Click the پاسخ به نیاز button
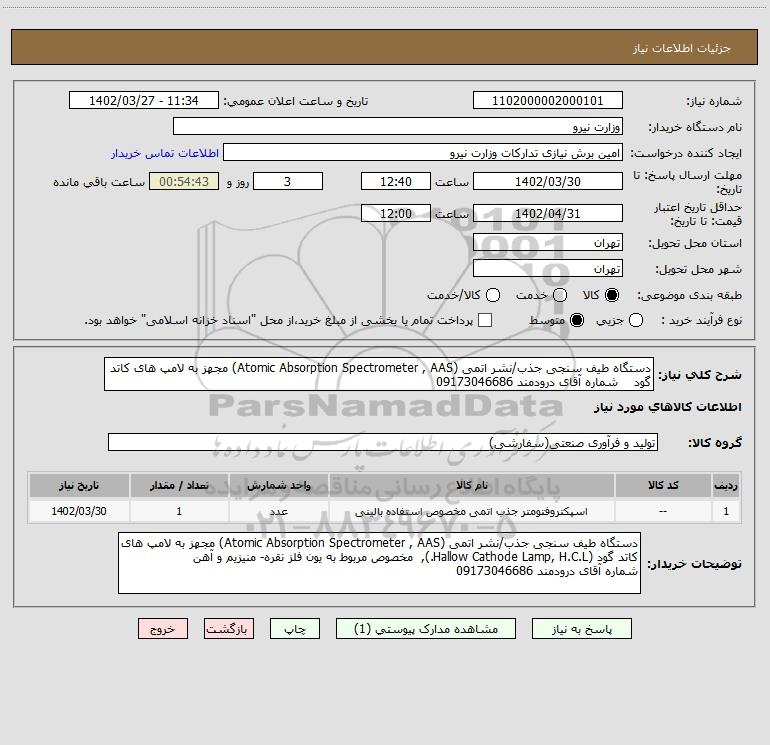 [x=581, y=629]
